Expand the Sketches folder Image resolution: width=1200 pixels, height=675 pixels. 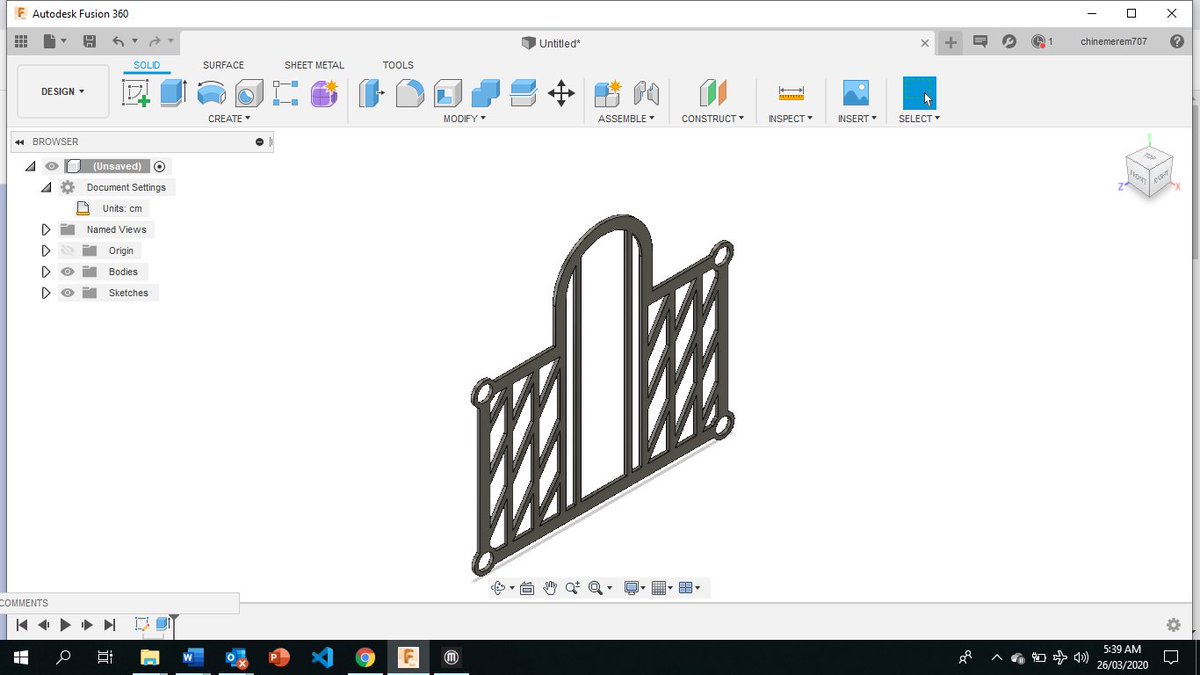(x=46, y=293)
